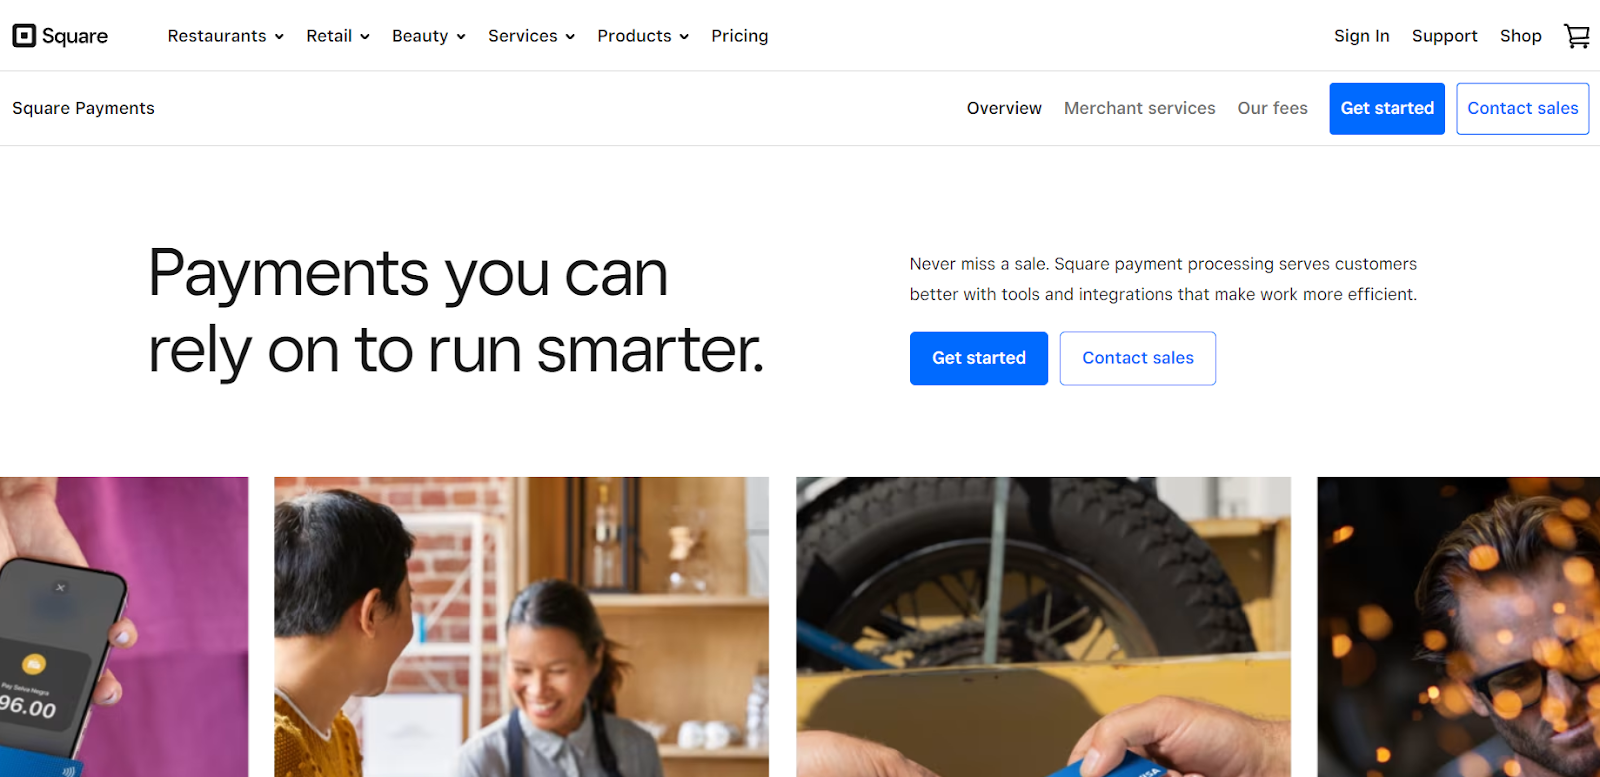
Task: Open the Support link
Action: pos(1444,36)
